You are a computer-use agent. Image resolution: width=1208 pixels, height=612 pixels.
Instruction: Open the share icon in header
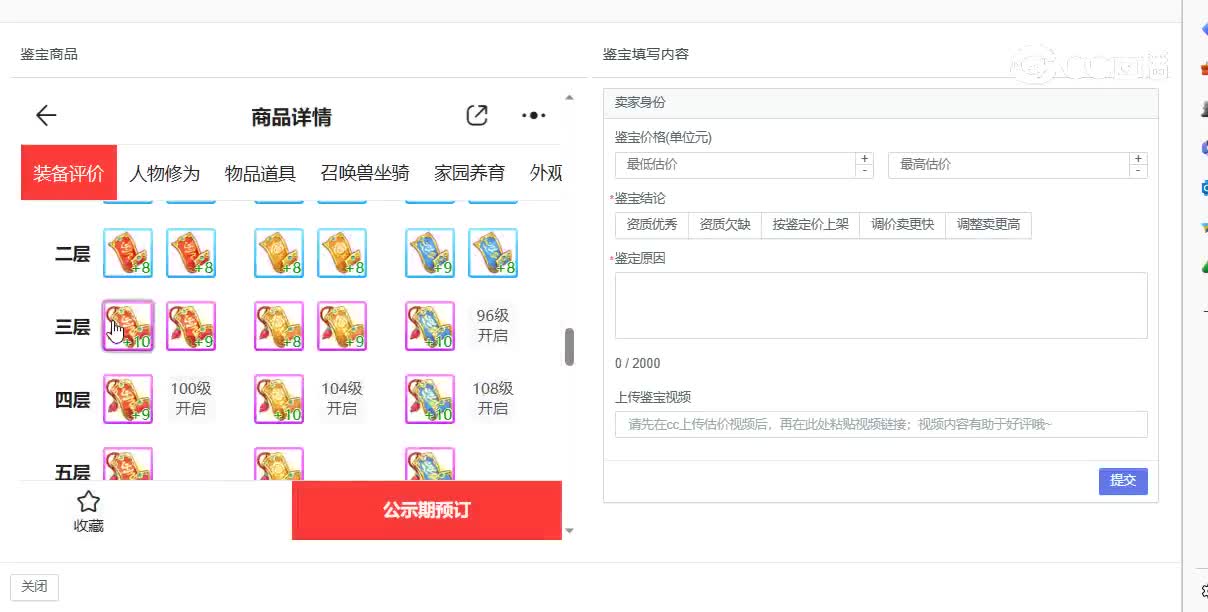click(x=477, y=116)
